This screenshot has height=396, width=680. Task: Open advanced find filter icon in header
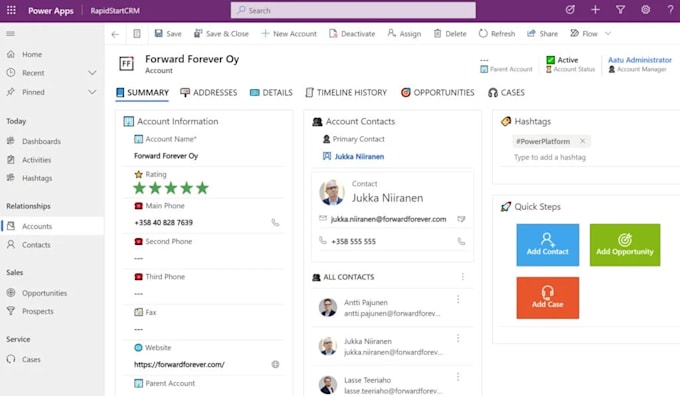(x=621, y=10)
